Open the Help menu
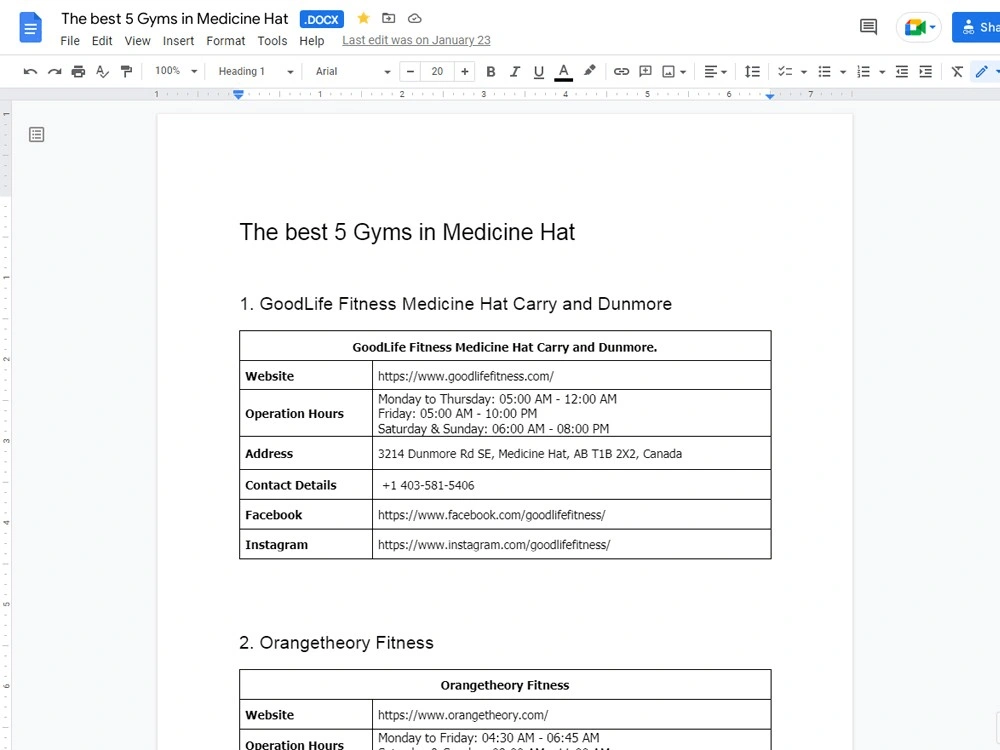Image resolution: width=1000 pixels, height=750 pixels. tap(312, 41)
